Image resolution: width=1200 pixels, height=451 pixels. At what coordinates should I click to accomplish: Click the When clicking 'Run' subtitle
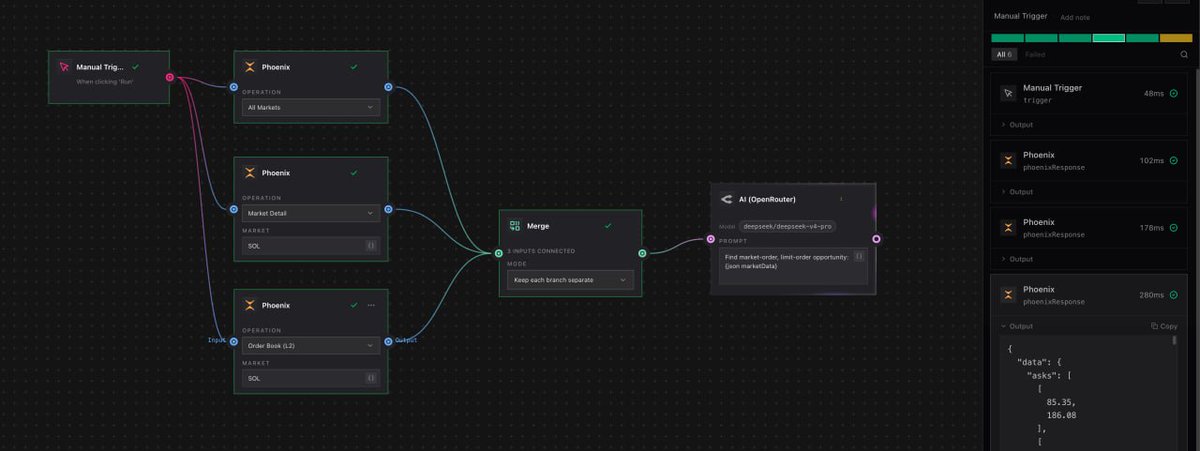tap(106, 81)
